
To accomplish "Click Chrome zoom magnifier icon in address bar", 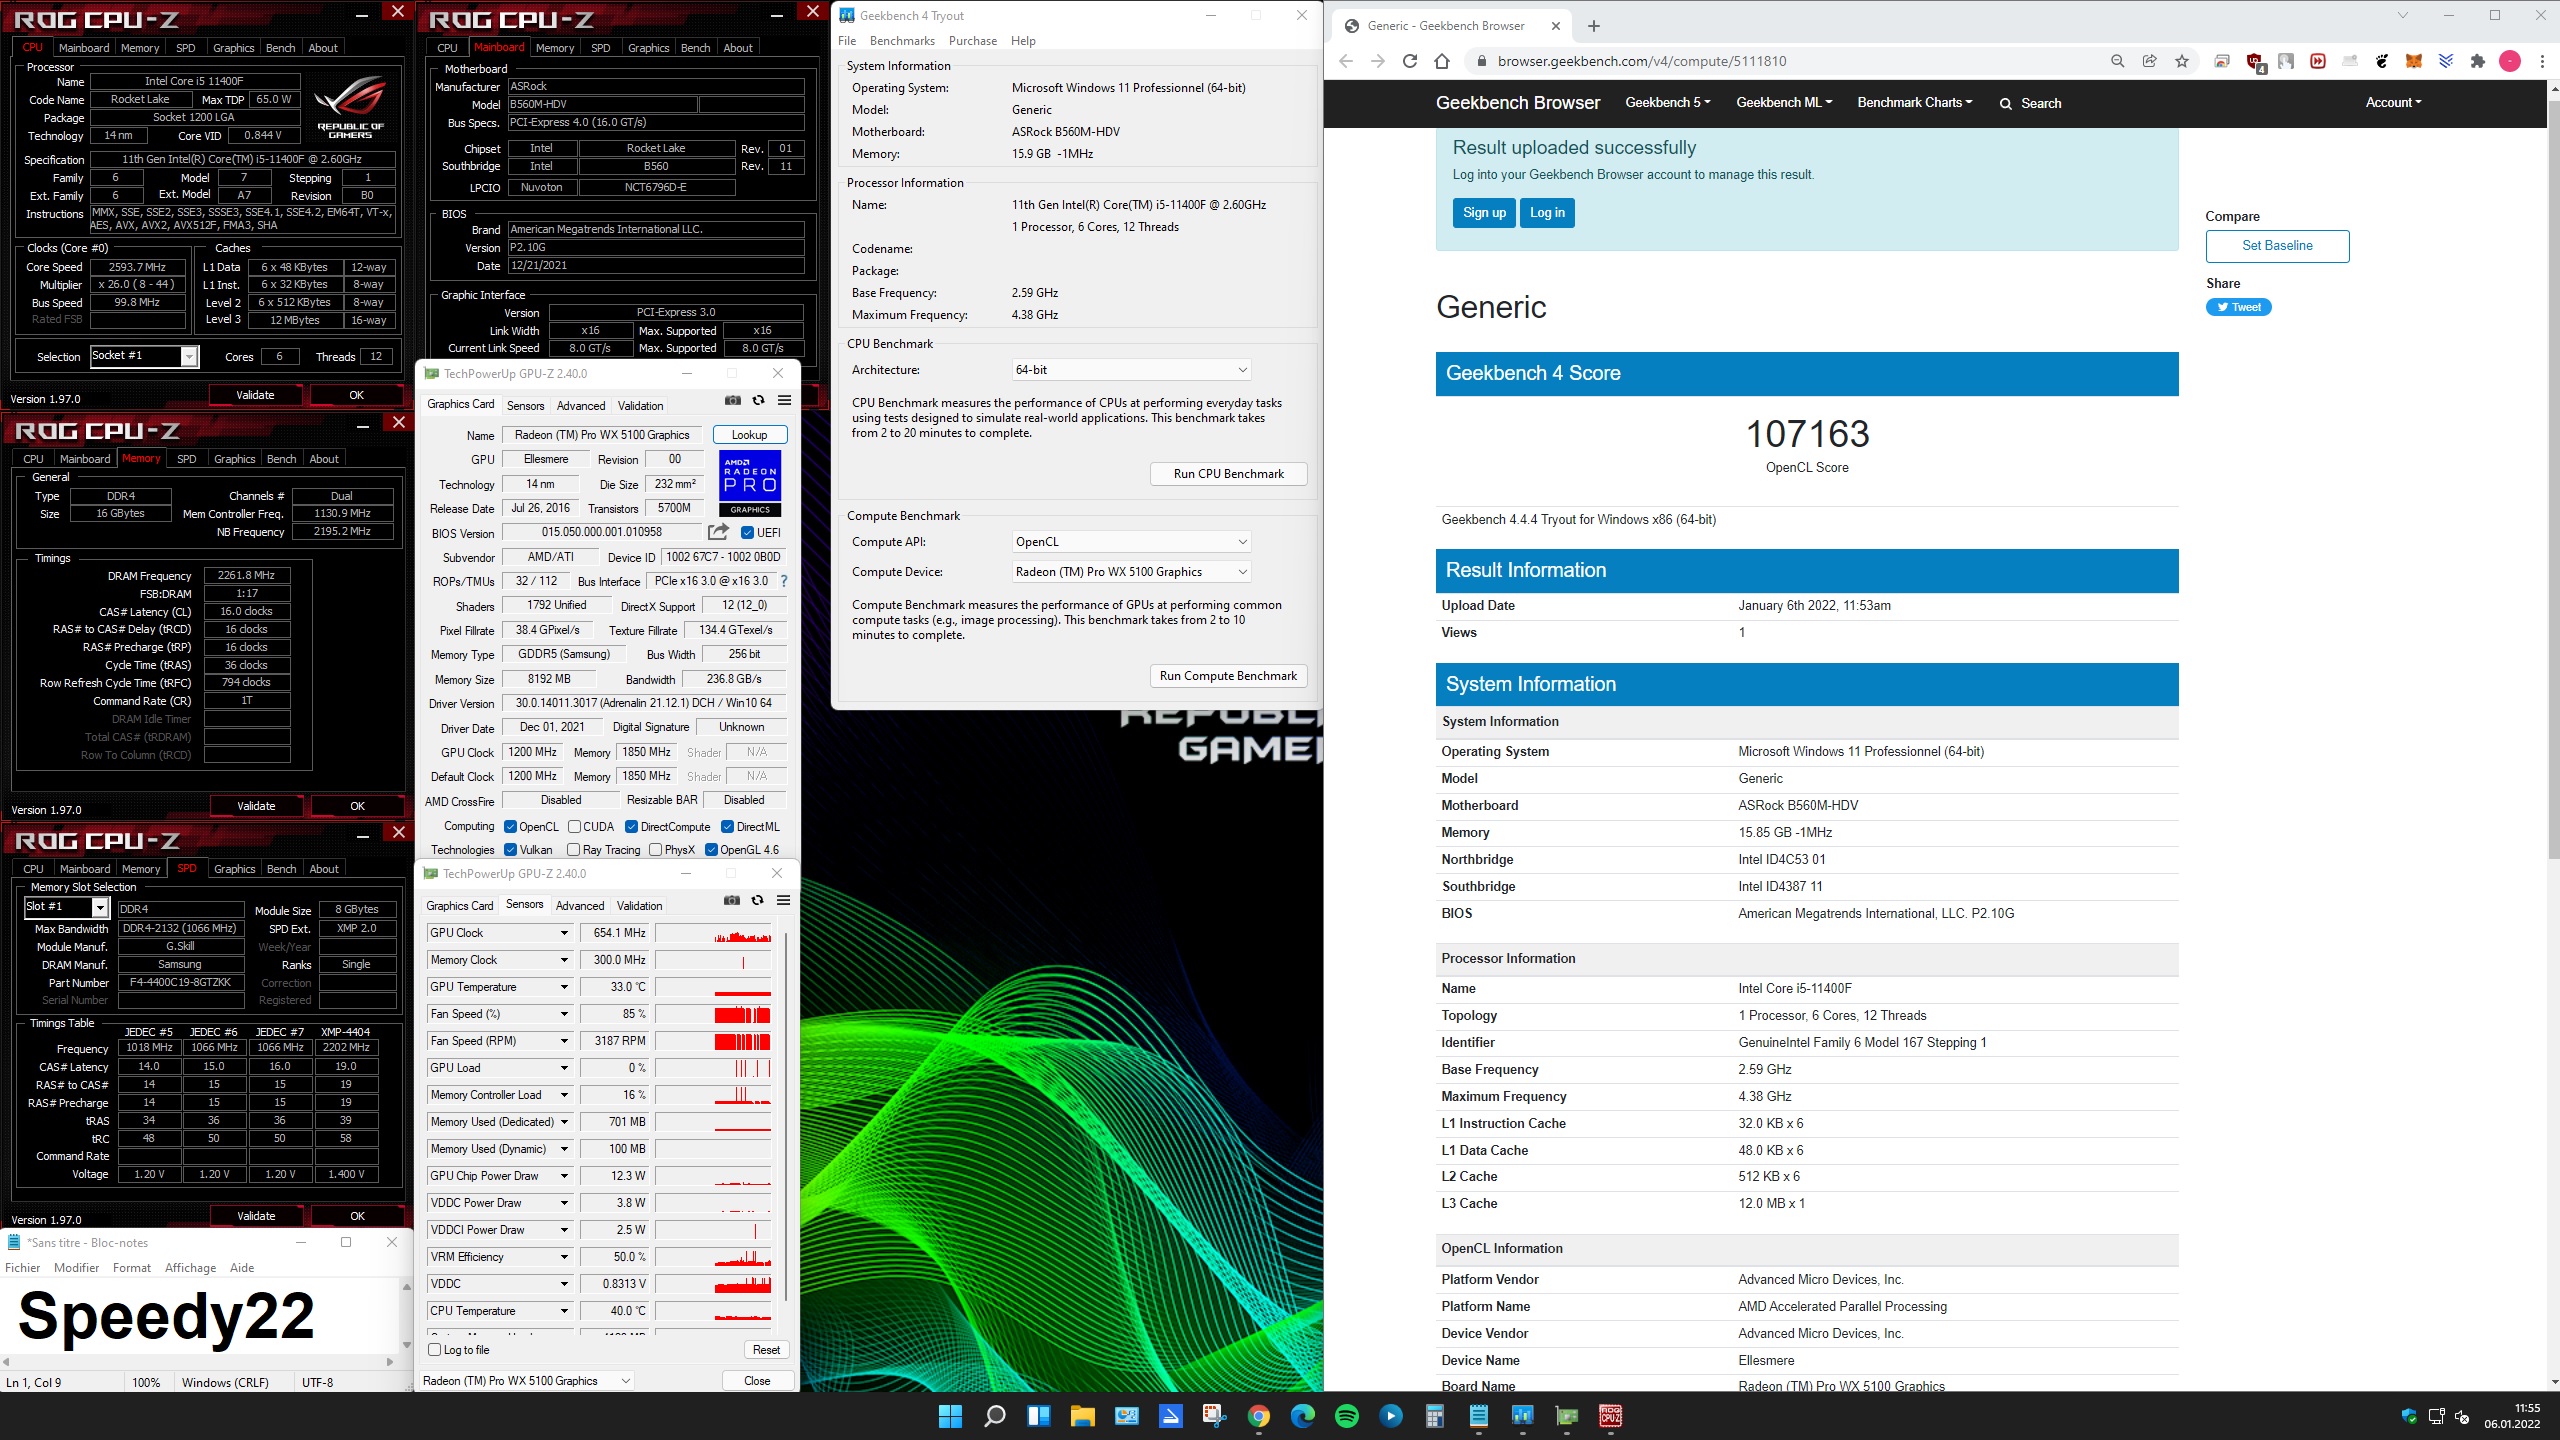I will coord(2117,61).
